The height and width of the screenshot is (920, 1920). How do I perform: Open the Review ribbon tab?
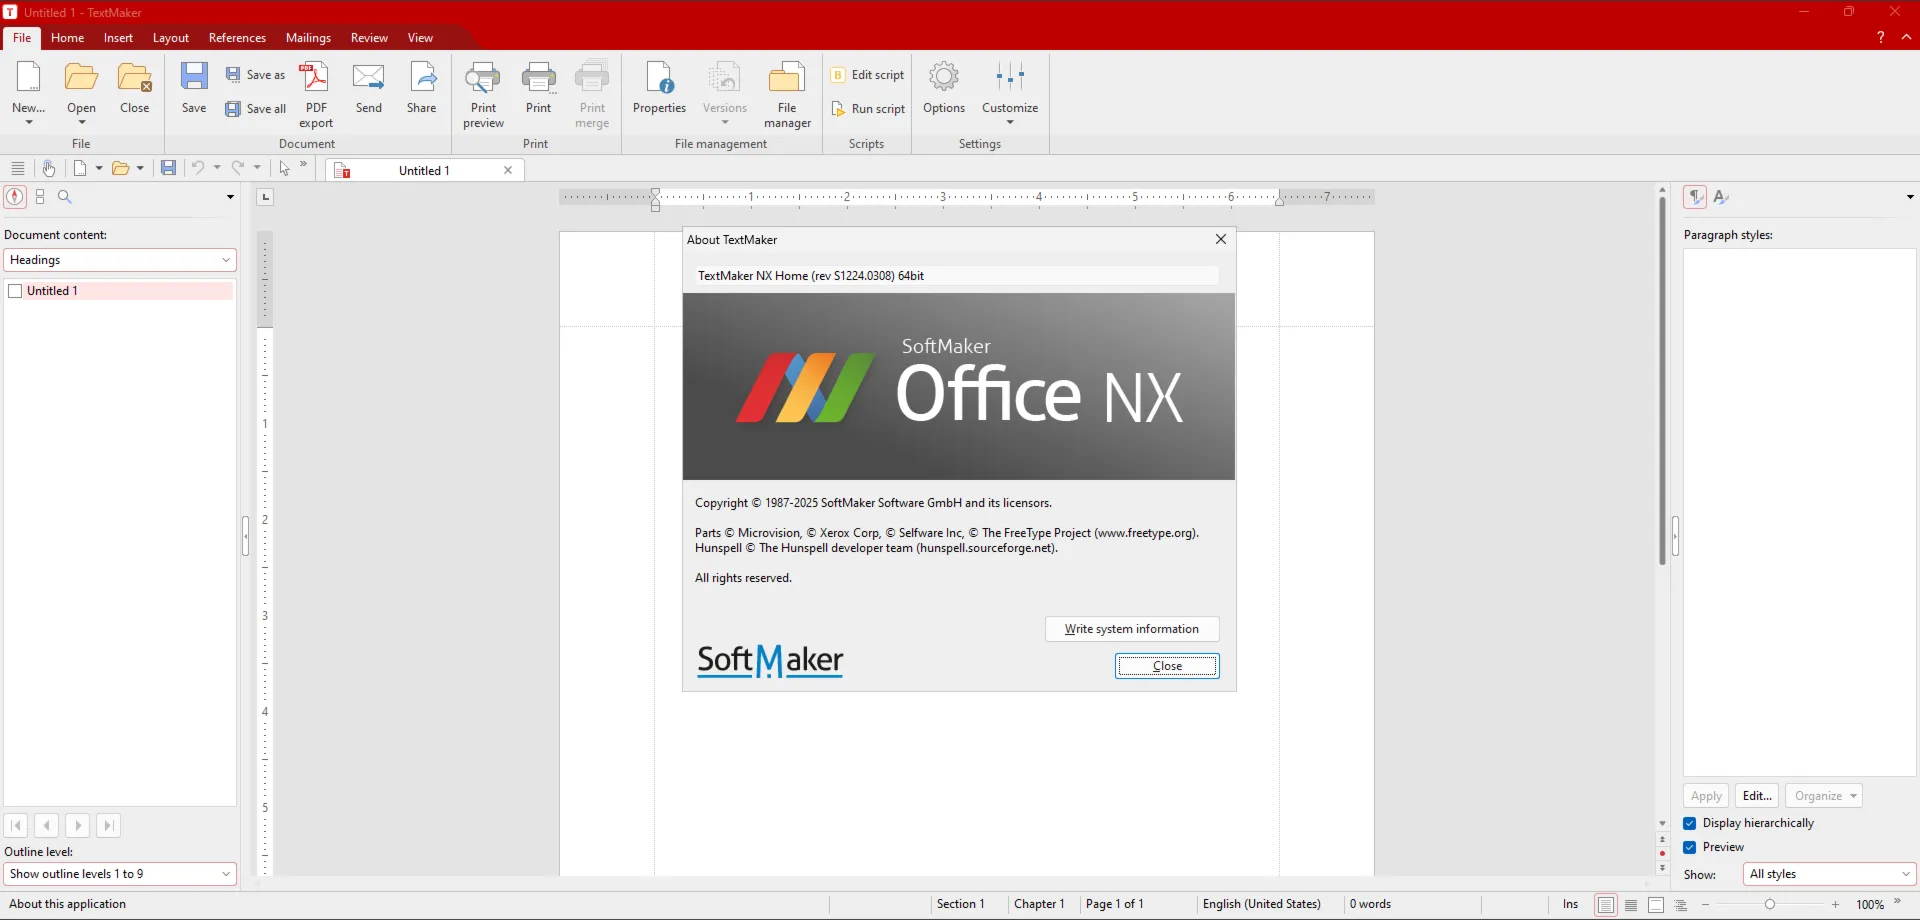pyautogui.click(x=369, y=38)
